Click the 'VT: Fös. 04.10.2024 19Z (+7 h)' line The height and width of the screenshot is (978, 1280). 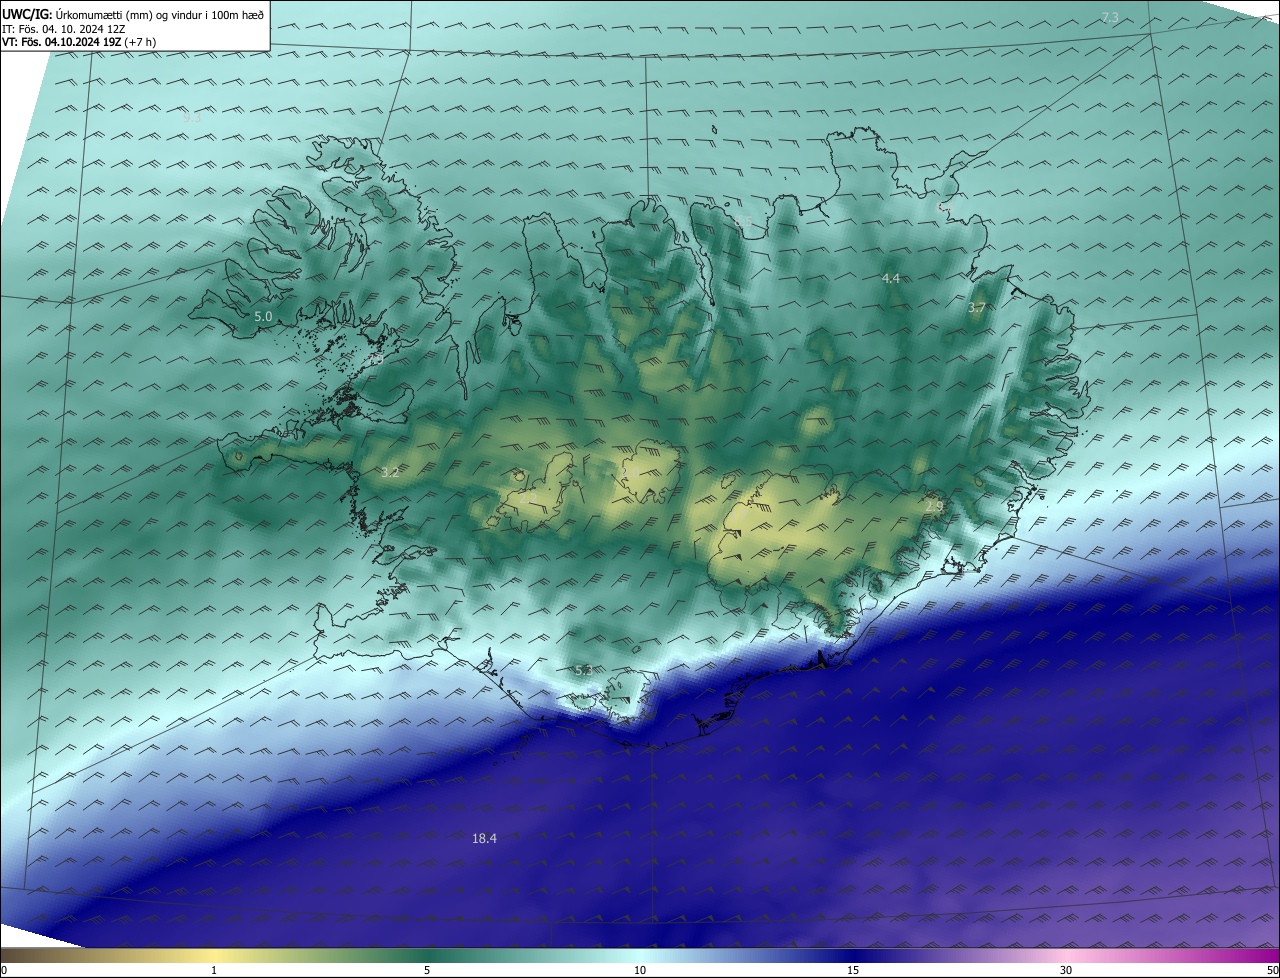(79, 42)
